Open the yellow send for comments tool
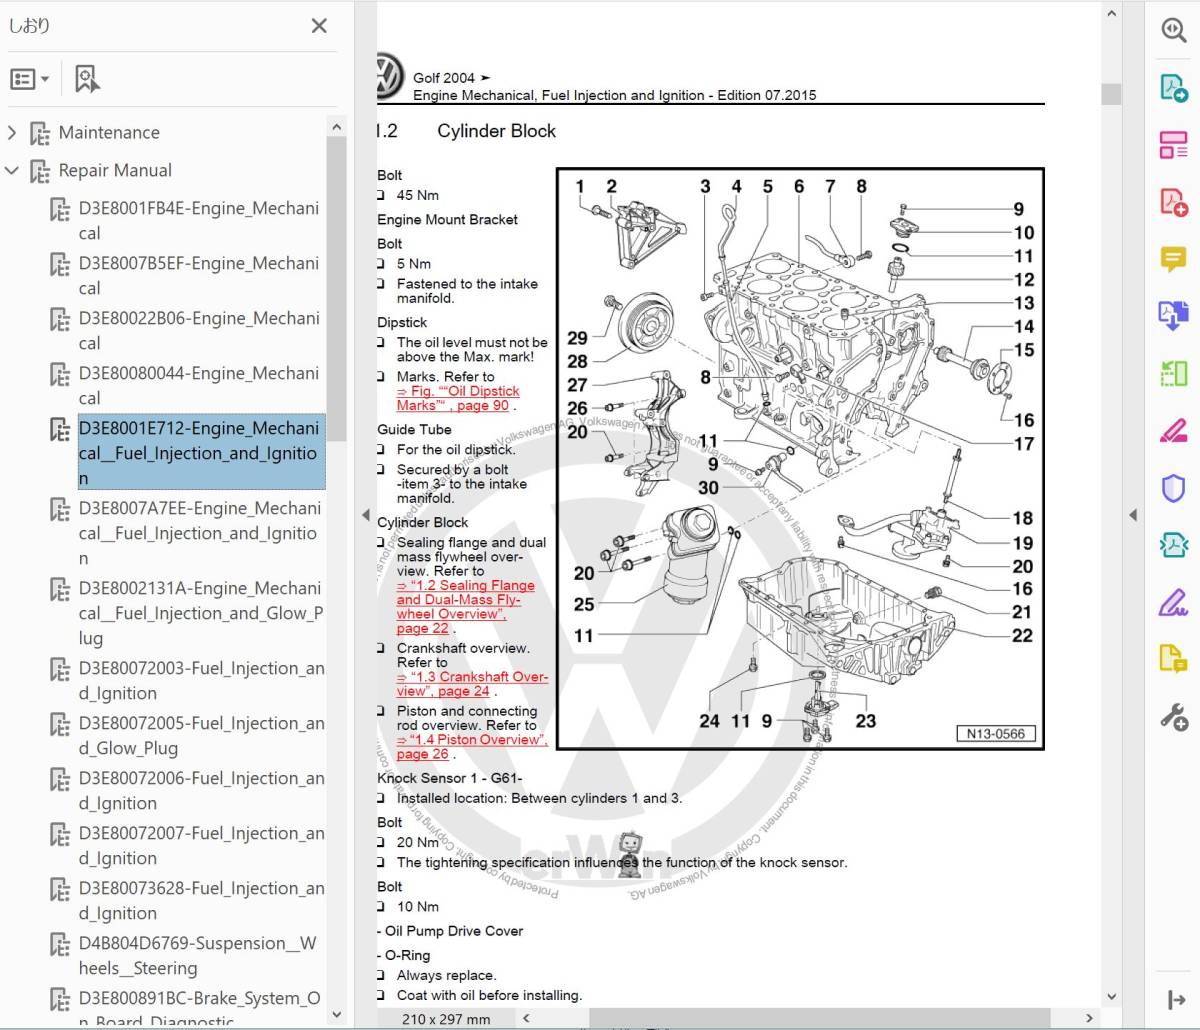The height and width of the screenshot is (1030, 1200). tap(1173, 660)
